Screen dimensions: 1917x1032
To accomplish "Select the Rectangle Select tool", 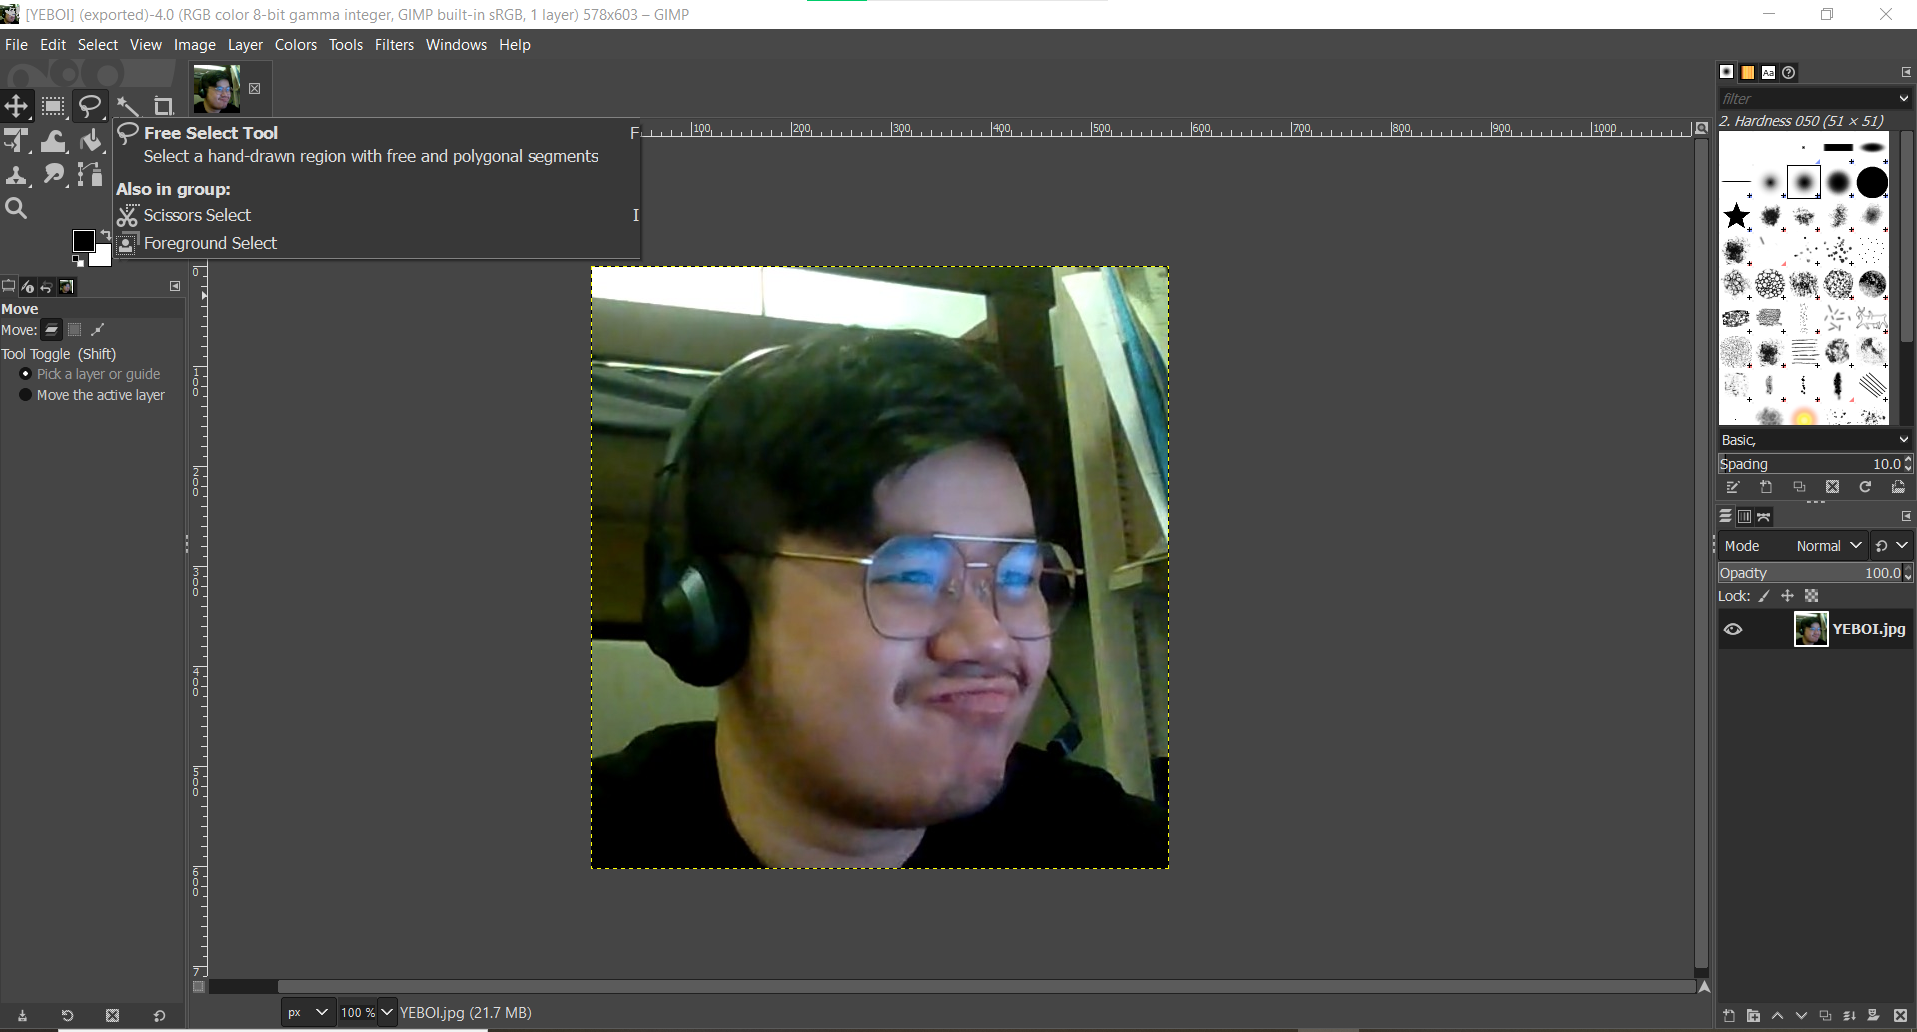I will click(x=54, y=106).
